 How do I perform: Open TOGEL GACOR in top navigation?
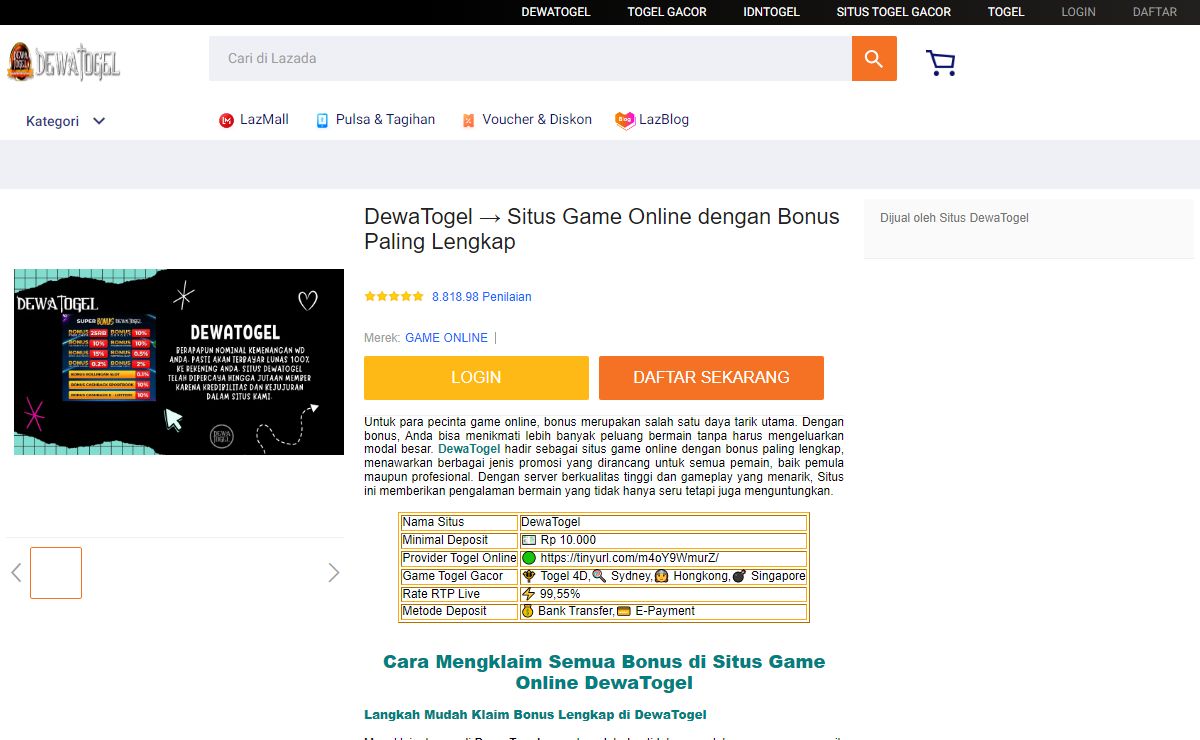point(667,12)
